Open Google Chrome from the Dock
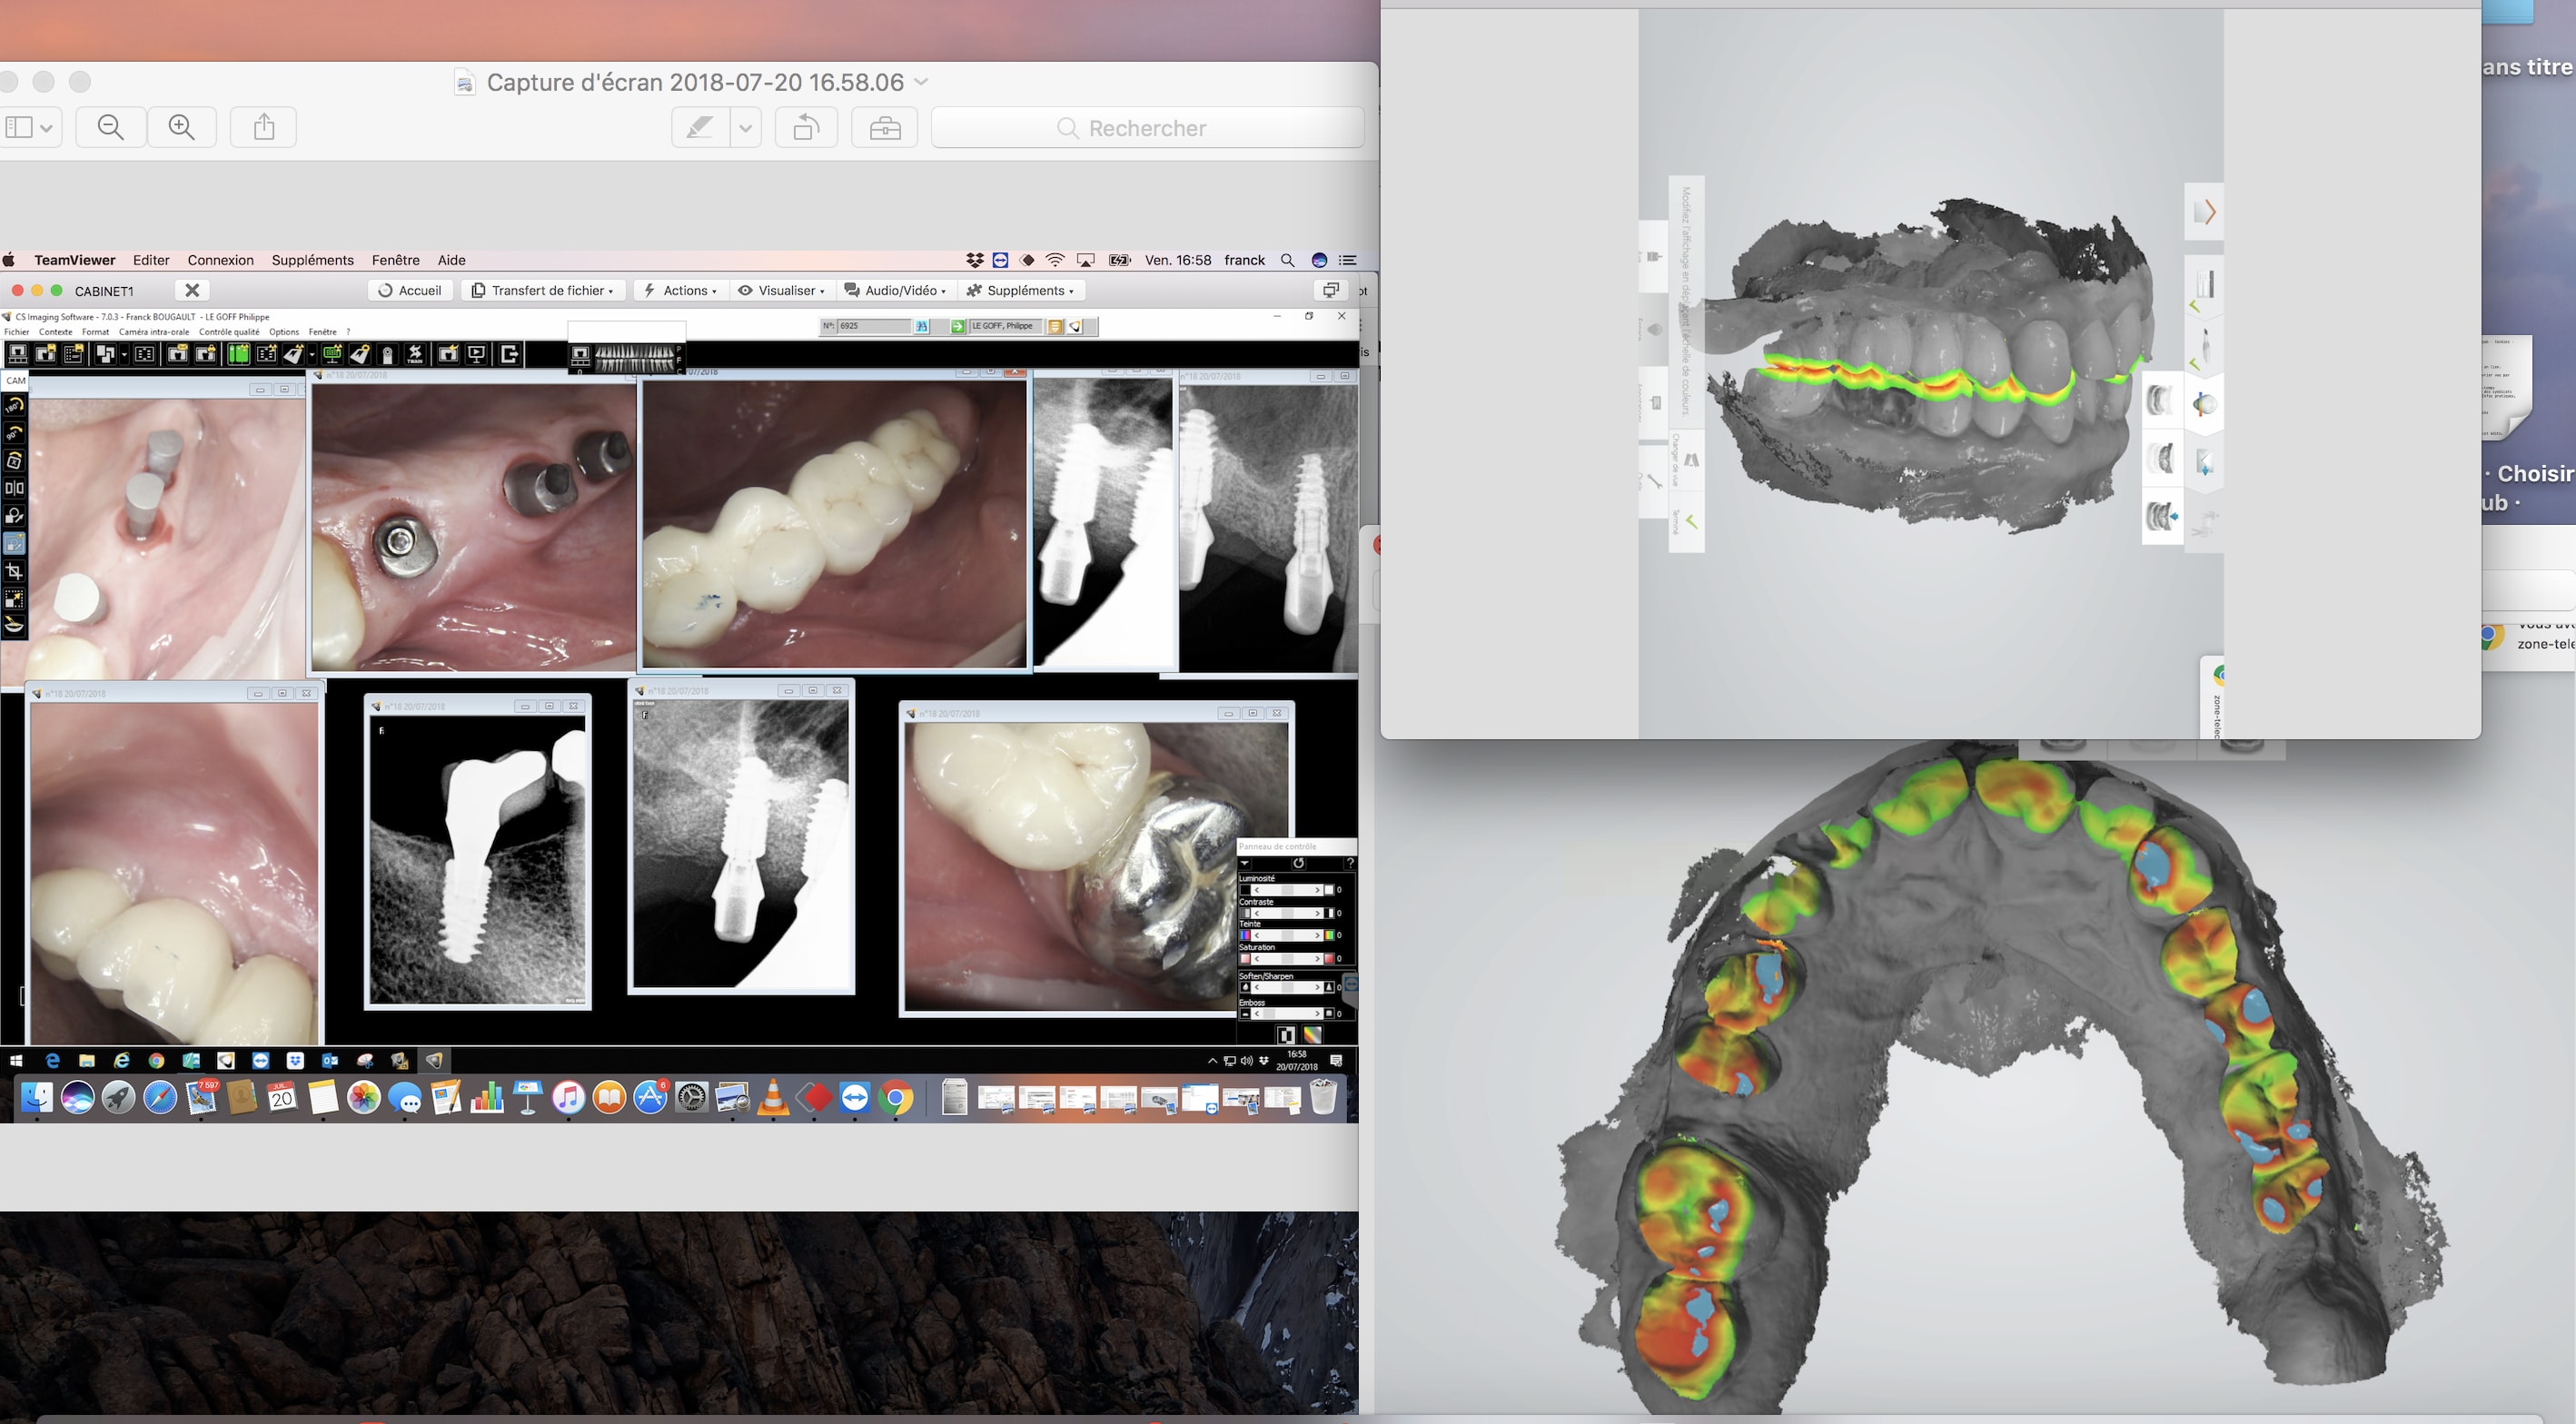Image resolution: width=2576 pixels, height=1424 pixels. (896, 1098)
